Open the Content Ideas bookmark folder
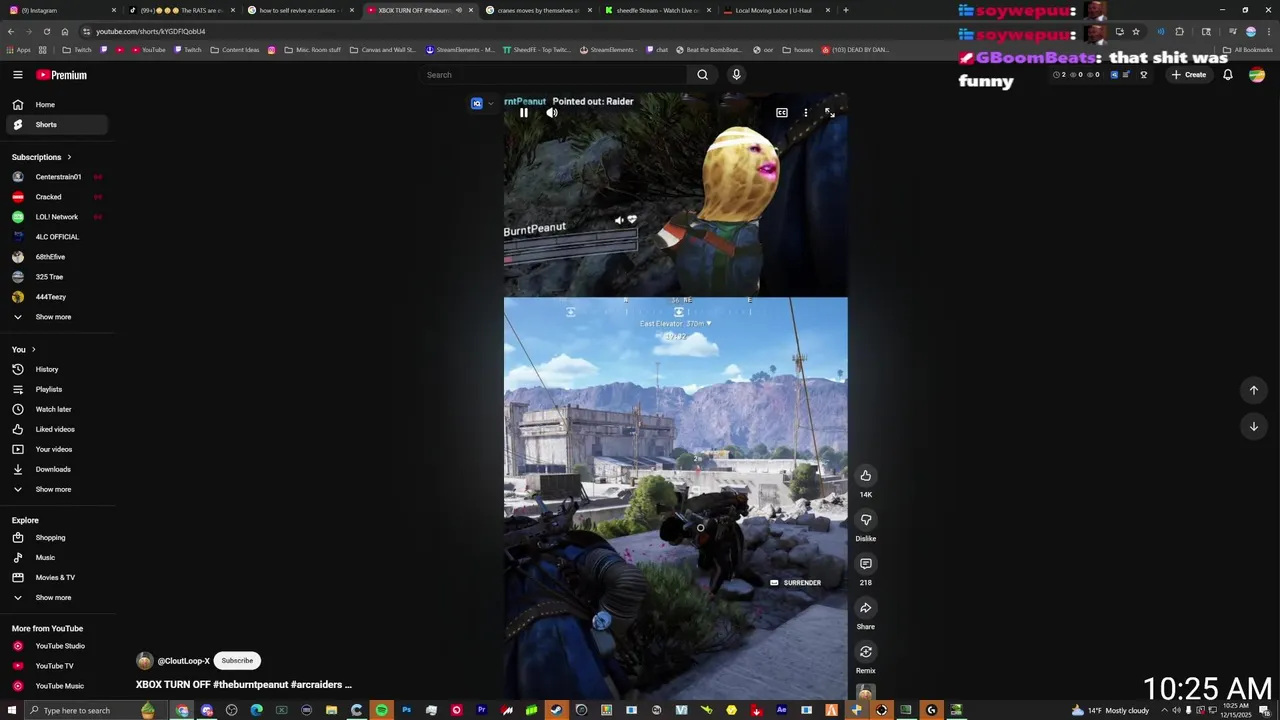Screen dimensions: 1280x720 [x=235, y=50]
